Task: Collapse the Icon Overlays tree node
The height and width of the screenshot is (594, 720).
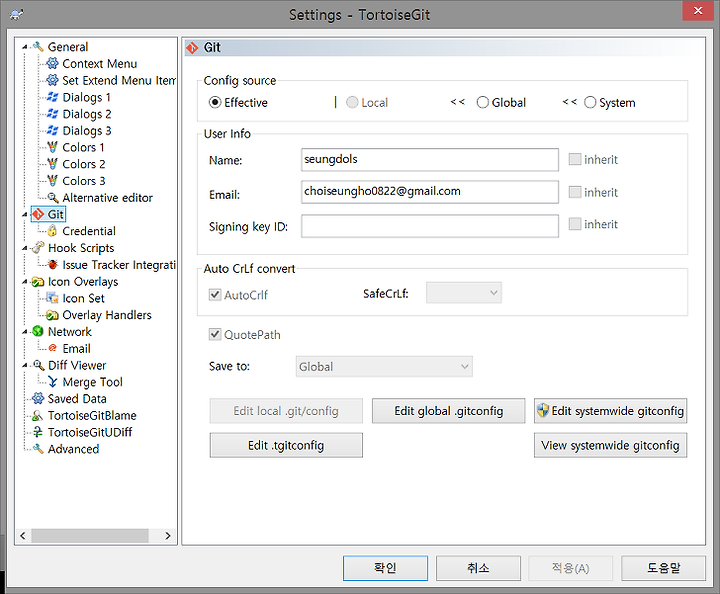Action: pos(25,282)
